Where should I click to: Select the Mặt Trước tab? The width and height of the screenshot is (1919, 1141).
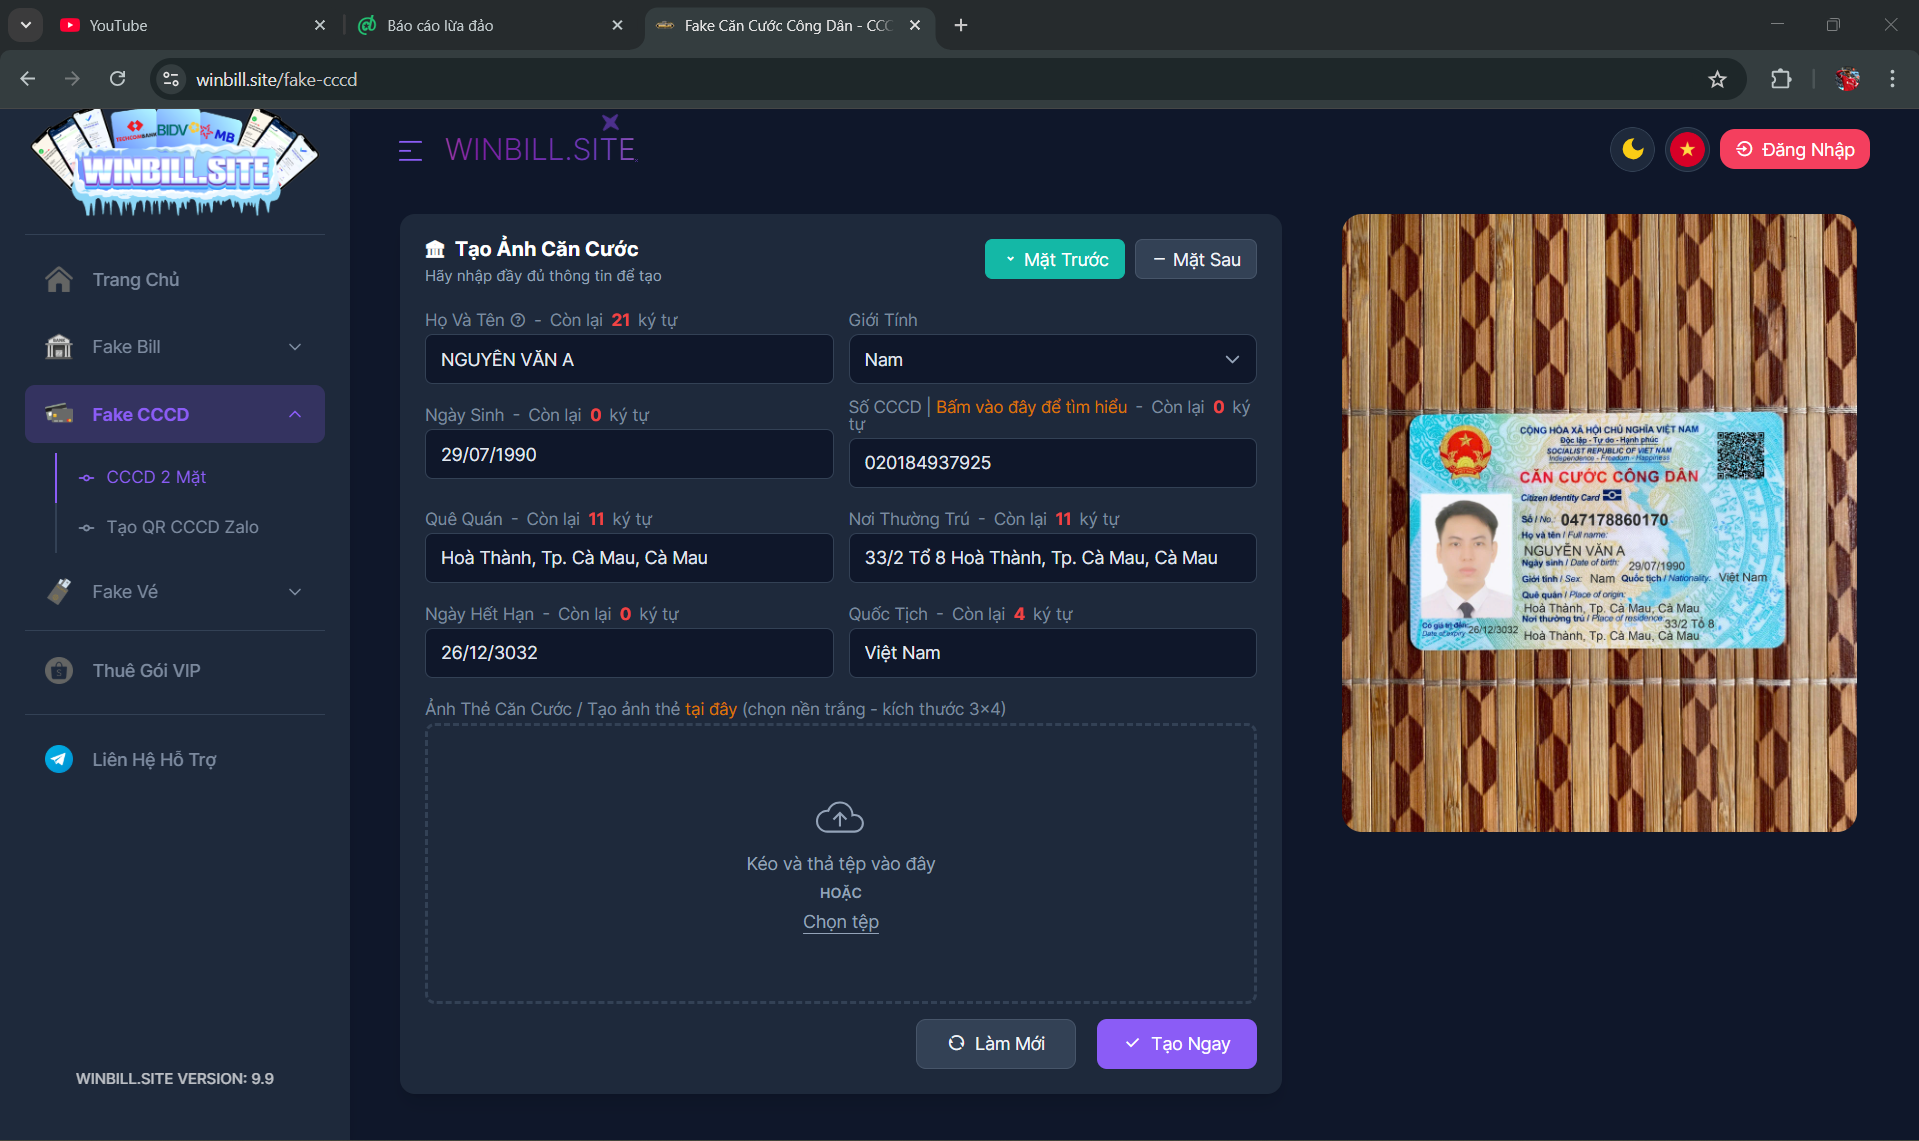(1055, 259)
